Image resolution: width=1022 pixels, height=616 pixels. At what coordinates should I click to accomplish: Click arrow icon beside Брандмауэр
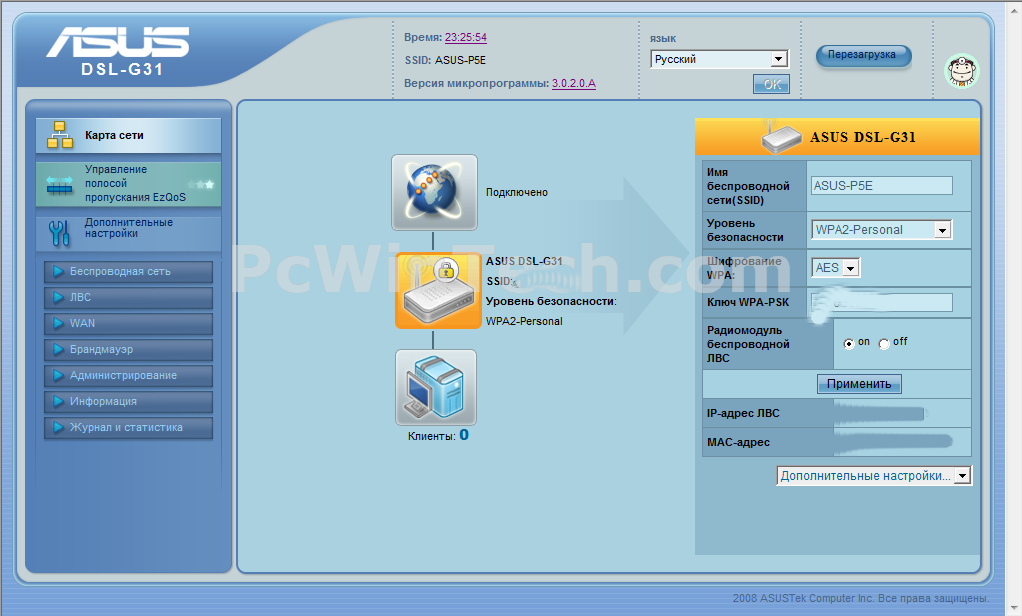59,349
